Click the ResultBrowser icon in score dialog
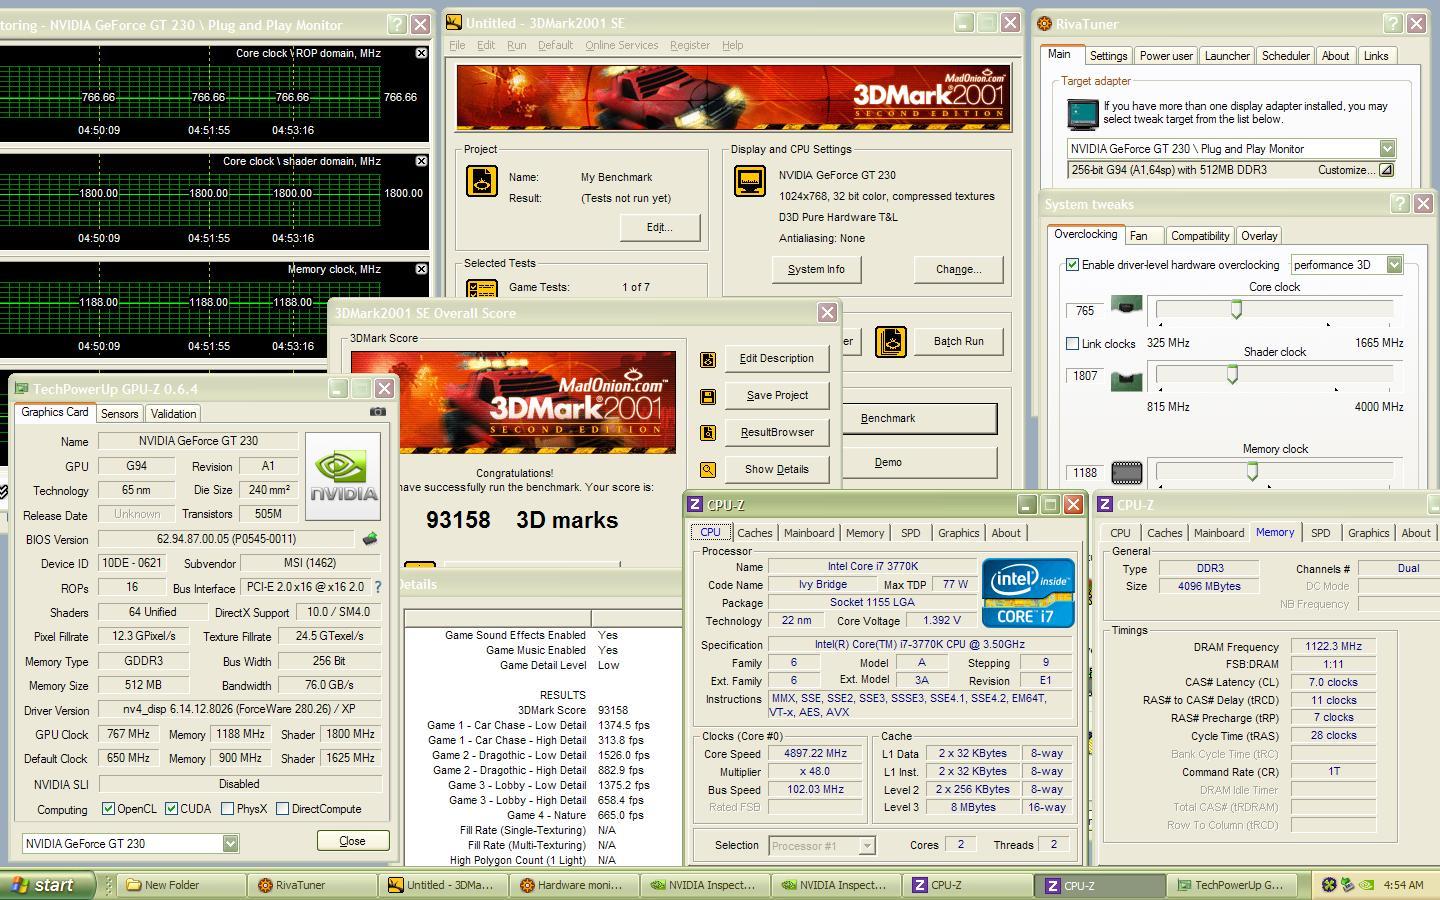Image resolution: width=1440 pixels, height=900 pixels. coord(708,433)
